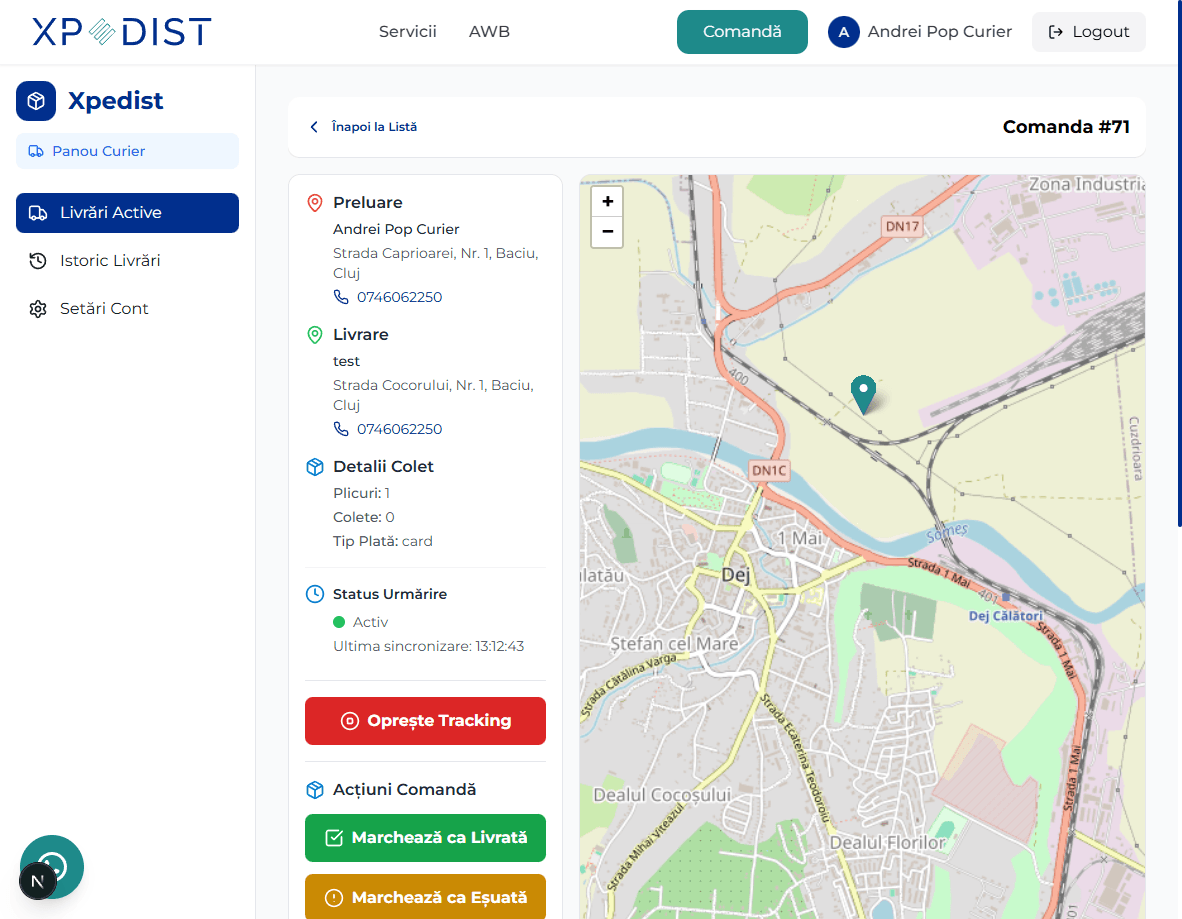Click the Detalii Colet box icon
The height and width of the screenshot is (919, 1182).
coord(315,467)
